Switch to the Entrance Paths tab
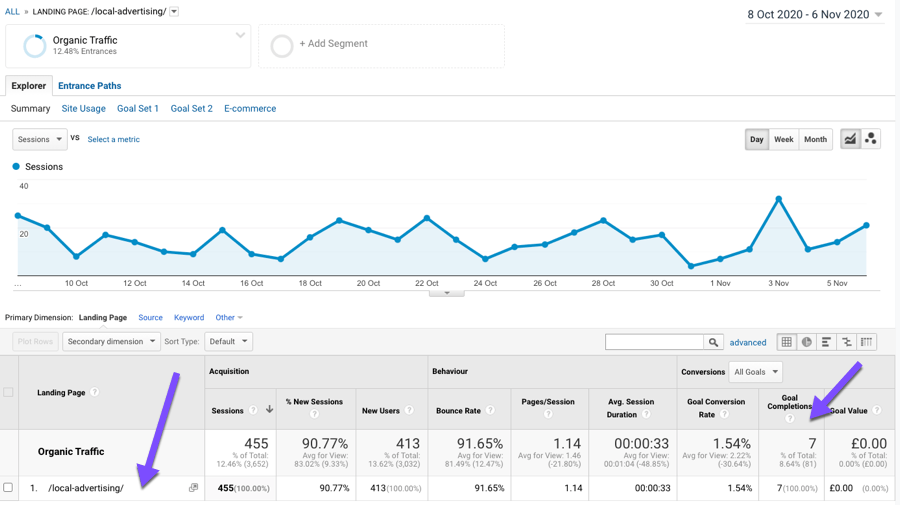Screen dimensions: 900x505 click(89, 86)
